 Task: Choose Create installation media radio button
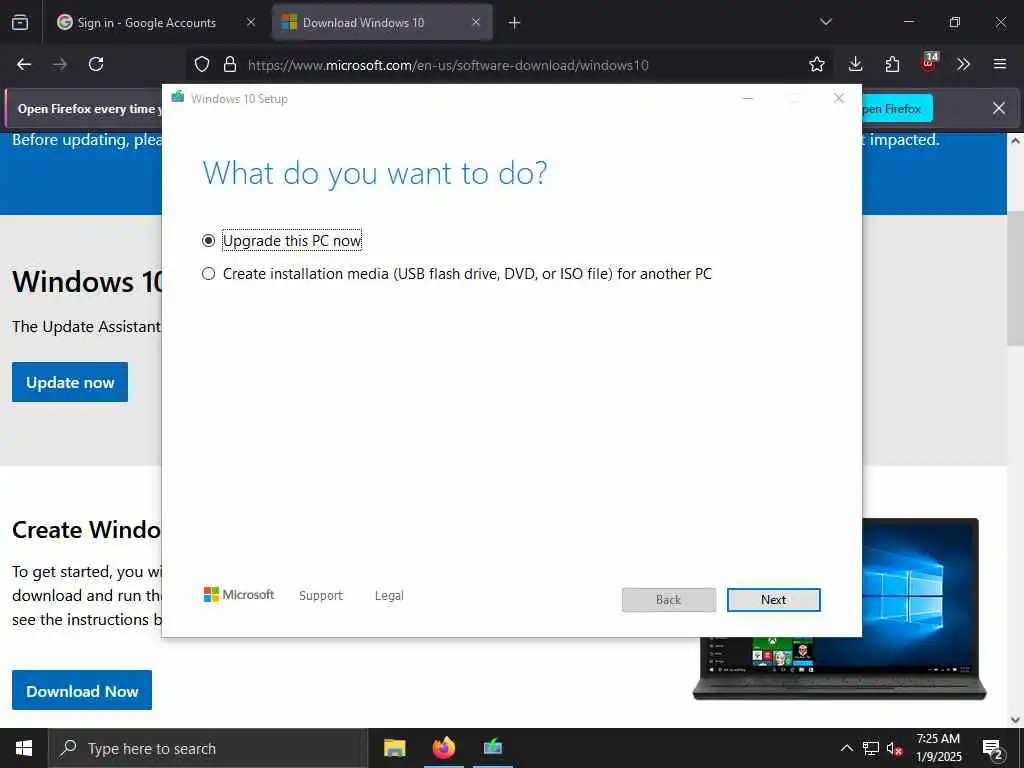[x=208, y=274]
